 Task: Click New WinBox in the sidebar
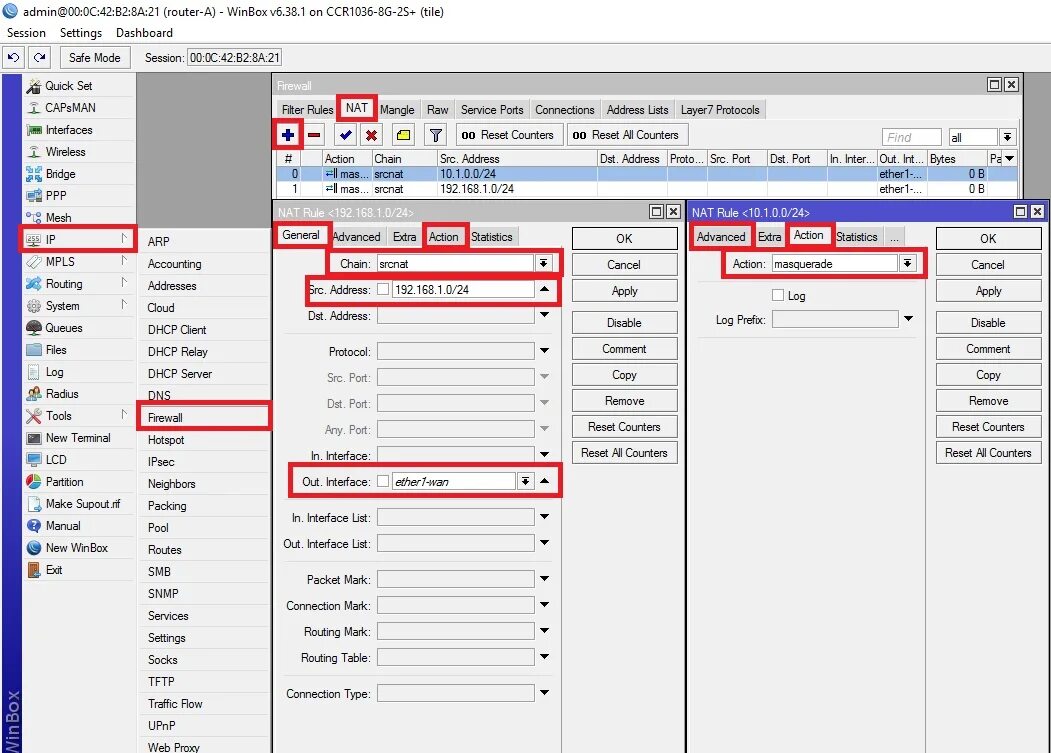[76, 548]
